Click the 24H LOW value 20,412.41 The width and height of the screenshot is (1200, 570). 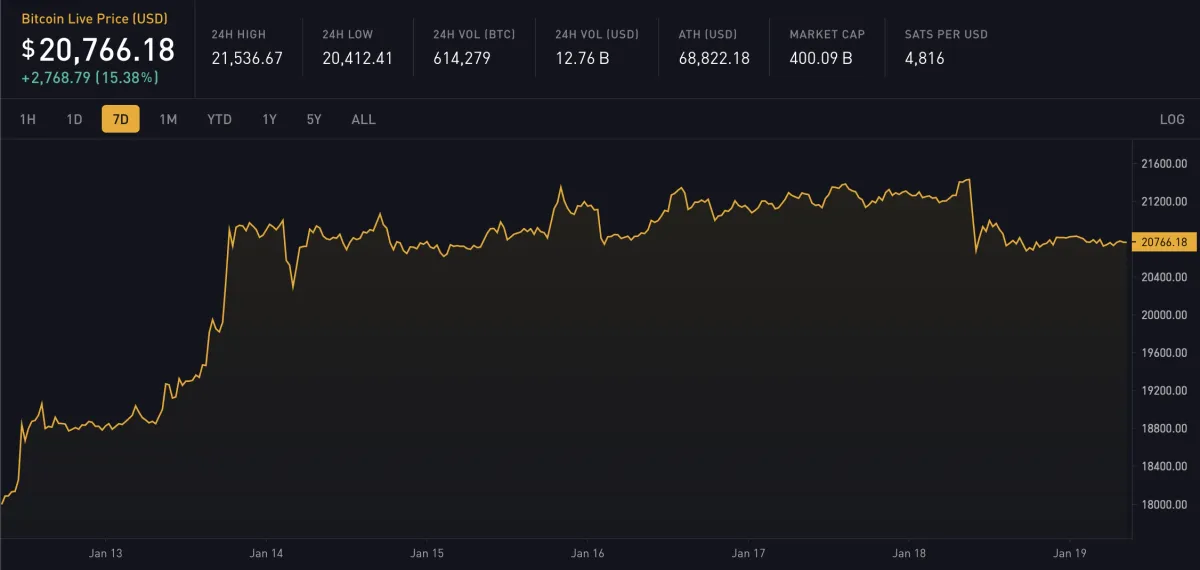pos(358,58)
